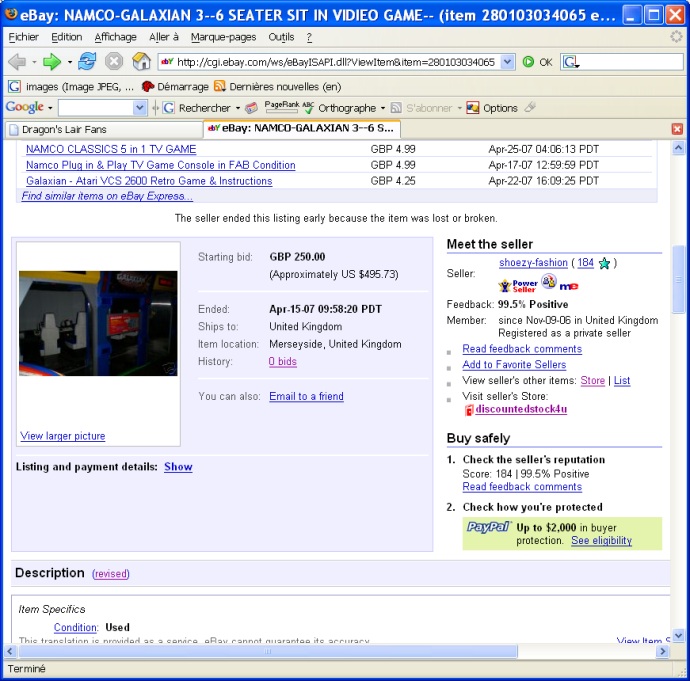Viewport: 690px width, 681px height.
Task: Click the S'abonner feed icon
Action: point(396,108)
